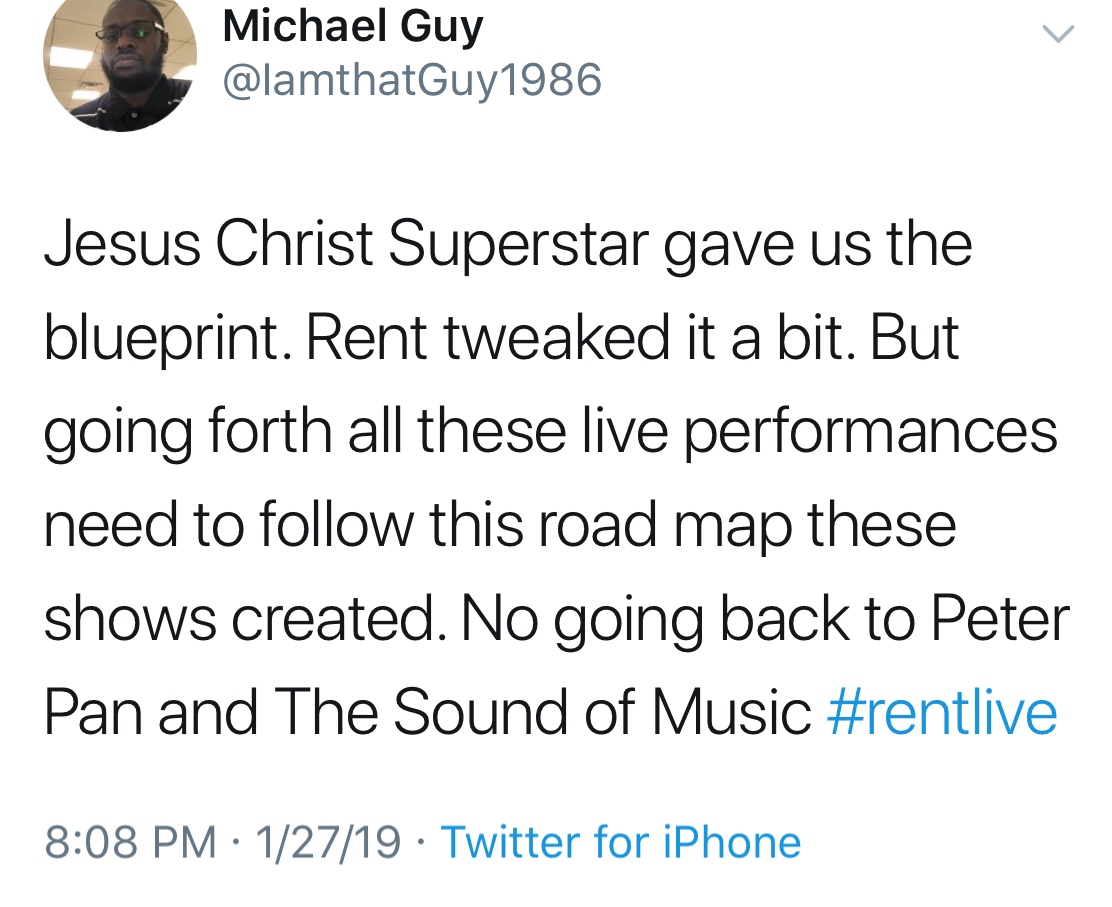Click the 8:08 PM timestamp
This screenshot has height=907, width=1112.
point(130,842)
